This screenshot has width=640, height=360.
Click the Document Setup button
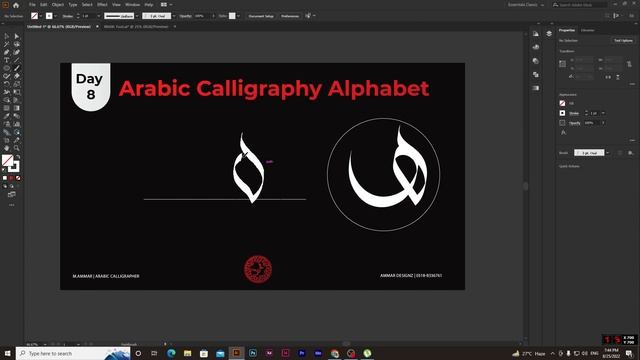click(261, 16)
